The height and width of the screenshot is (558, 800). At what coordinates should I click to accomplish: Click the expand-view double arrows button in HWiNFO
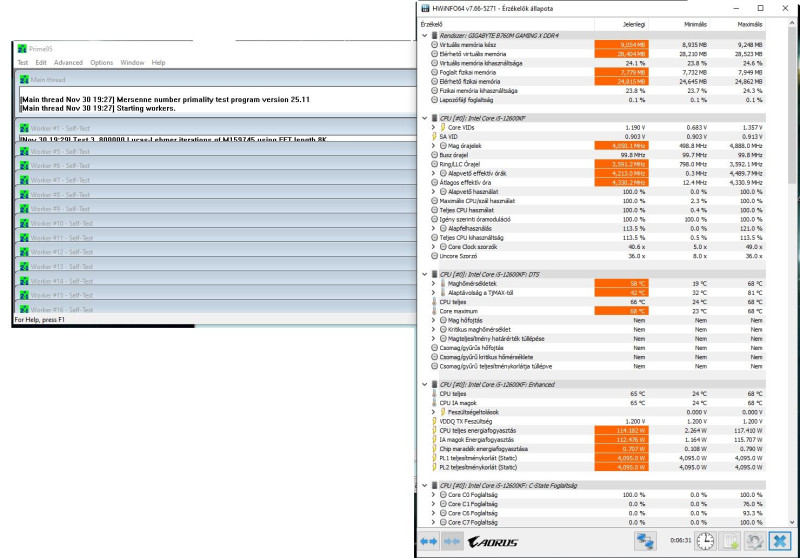coord(429,542)
